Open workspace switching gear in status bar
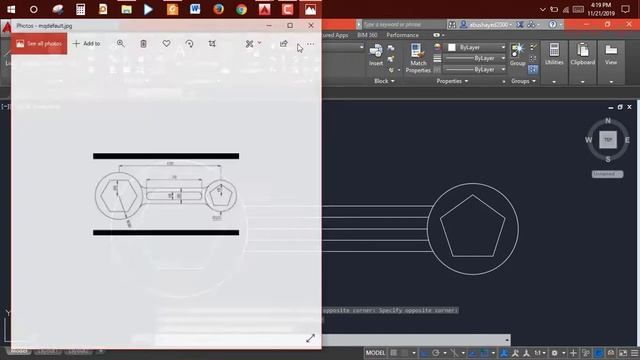The width and height of the screenshot is (640, 360). pyautogui.click(x=555, y=353)
